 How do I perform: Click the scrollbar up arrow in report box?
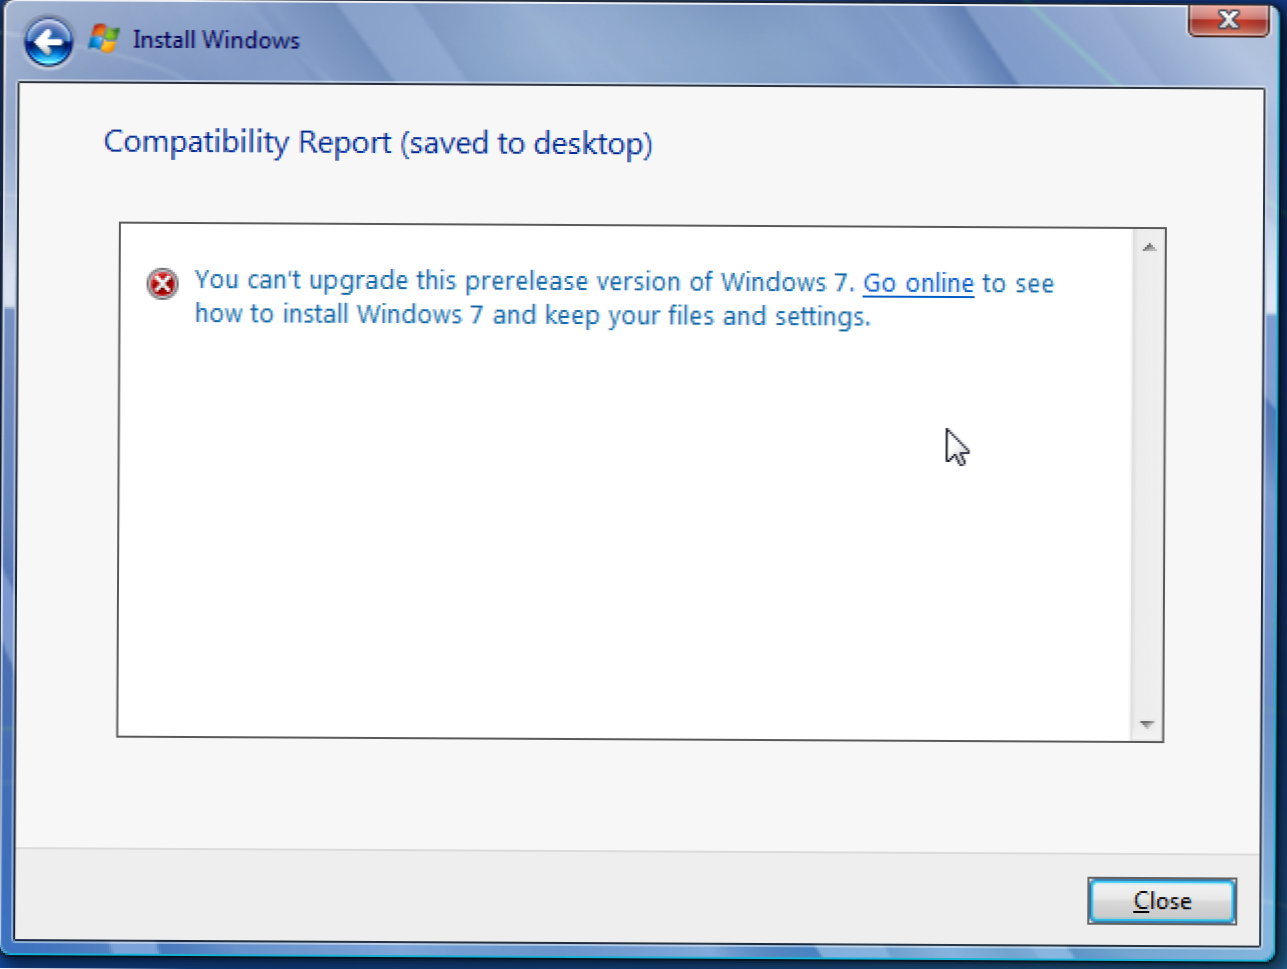coord(1148,247)
